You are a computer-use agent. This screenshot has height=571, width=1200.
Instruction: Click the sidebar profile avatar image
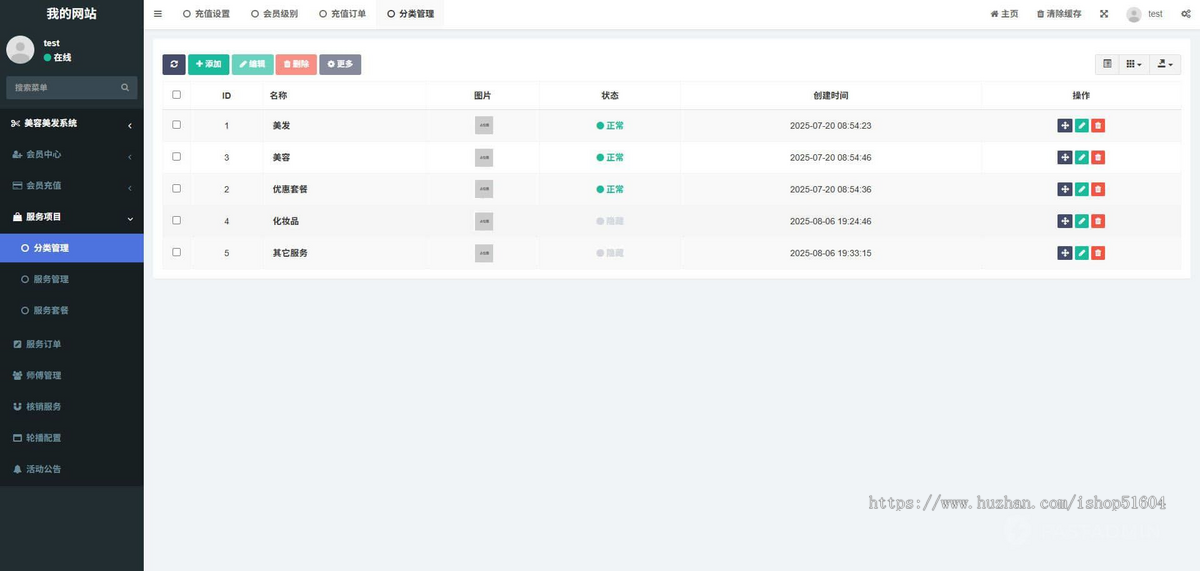point(20,50)
